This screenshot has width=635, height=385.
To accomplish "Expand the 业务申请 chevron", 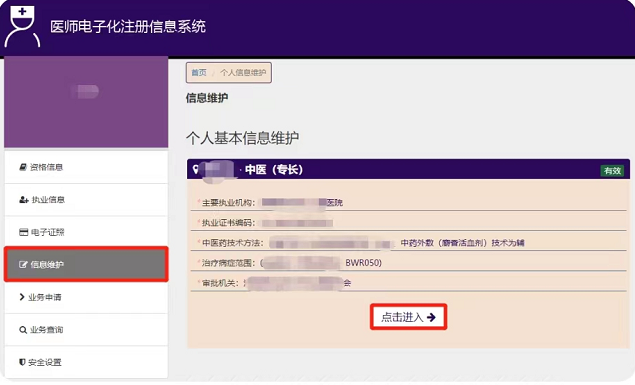I will (x=22, y=297).
